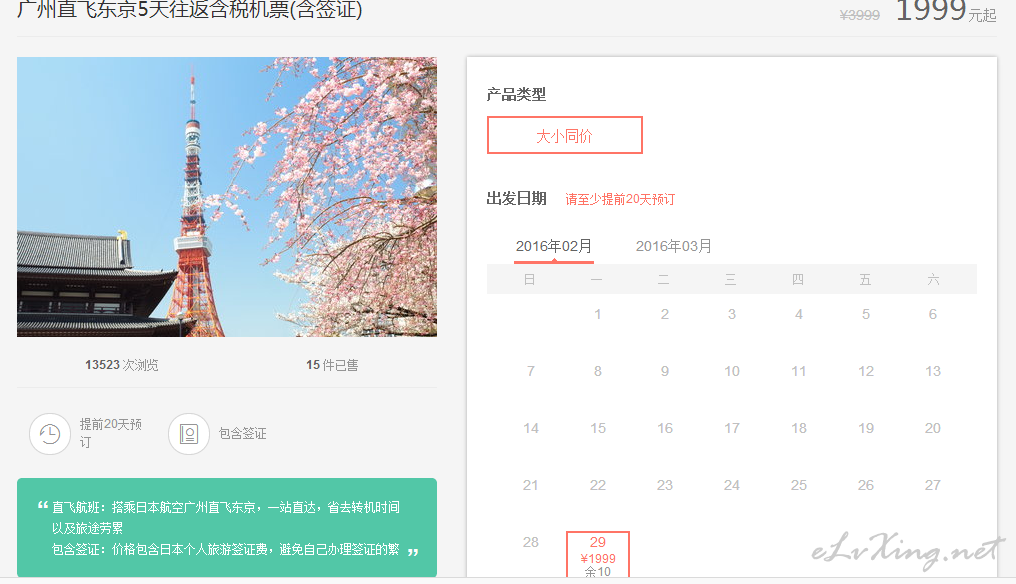Click the visa document icon
This screenshot has height=584, width=1016.
point(189,434)
